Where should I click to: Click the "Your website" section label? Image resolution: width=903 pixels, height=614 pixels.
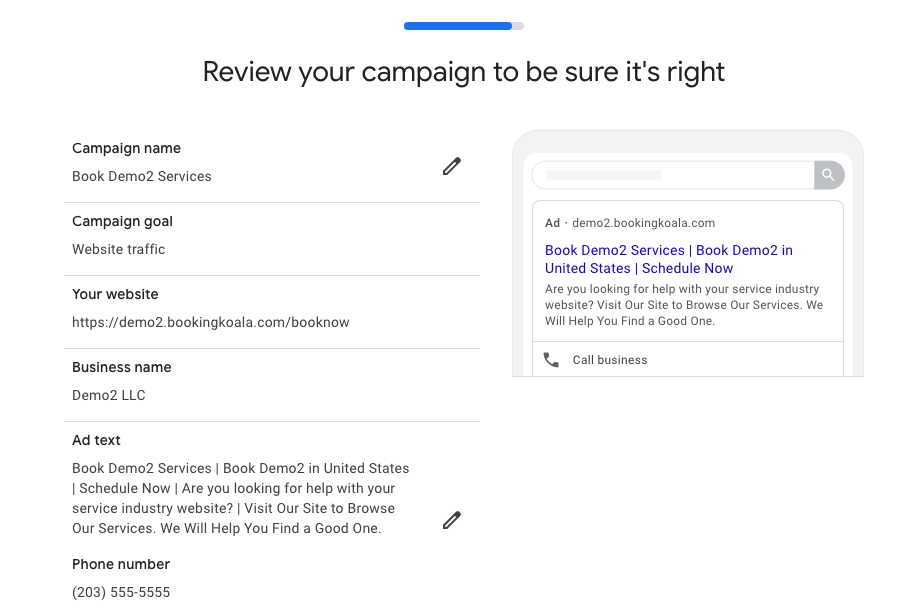(x=115, y=294)
